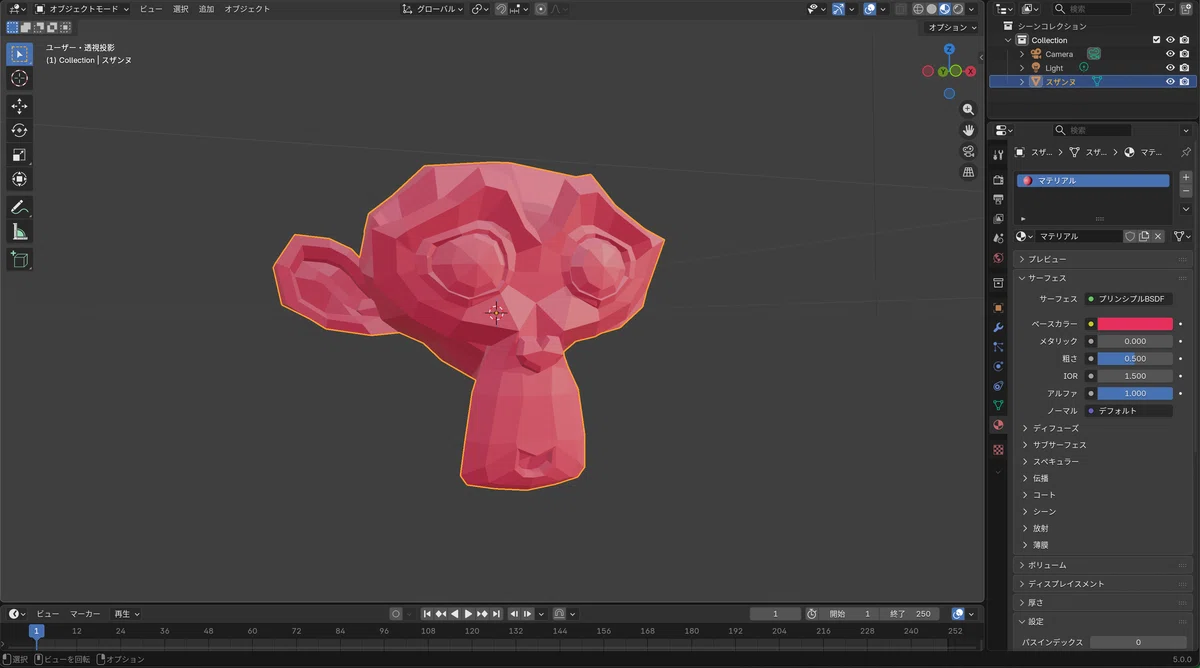Click the プリンシプルBSDF surface shader button
1200x668 pixels.
1128,299
